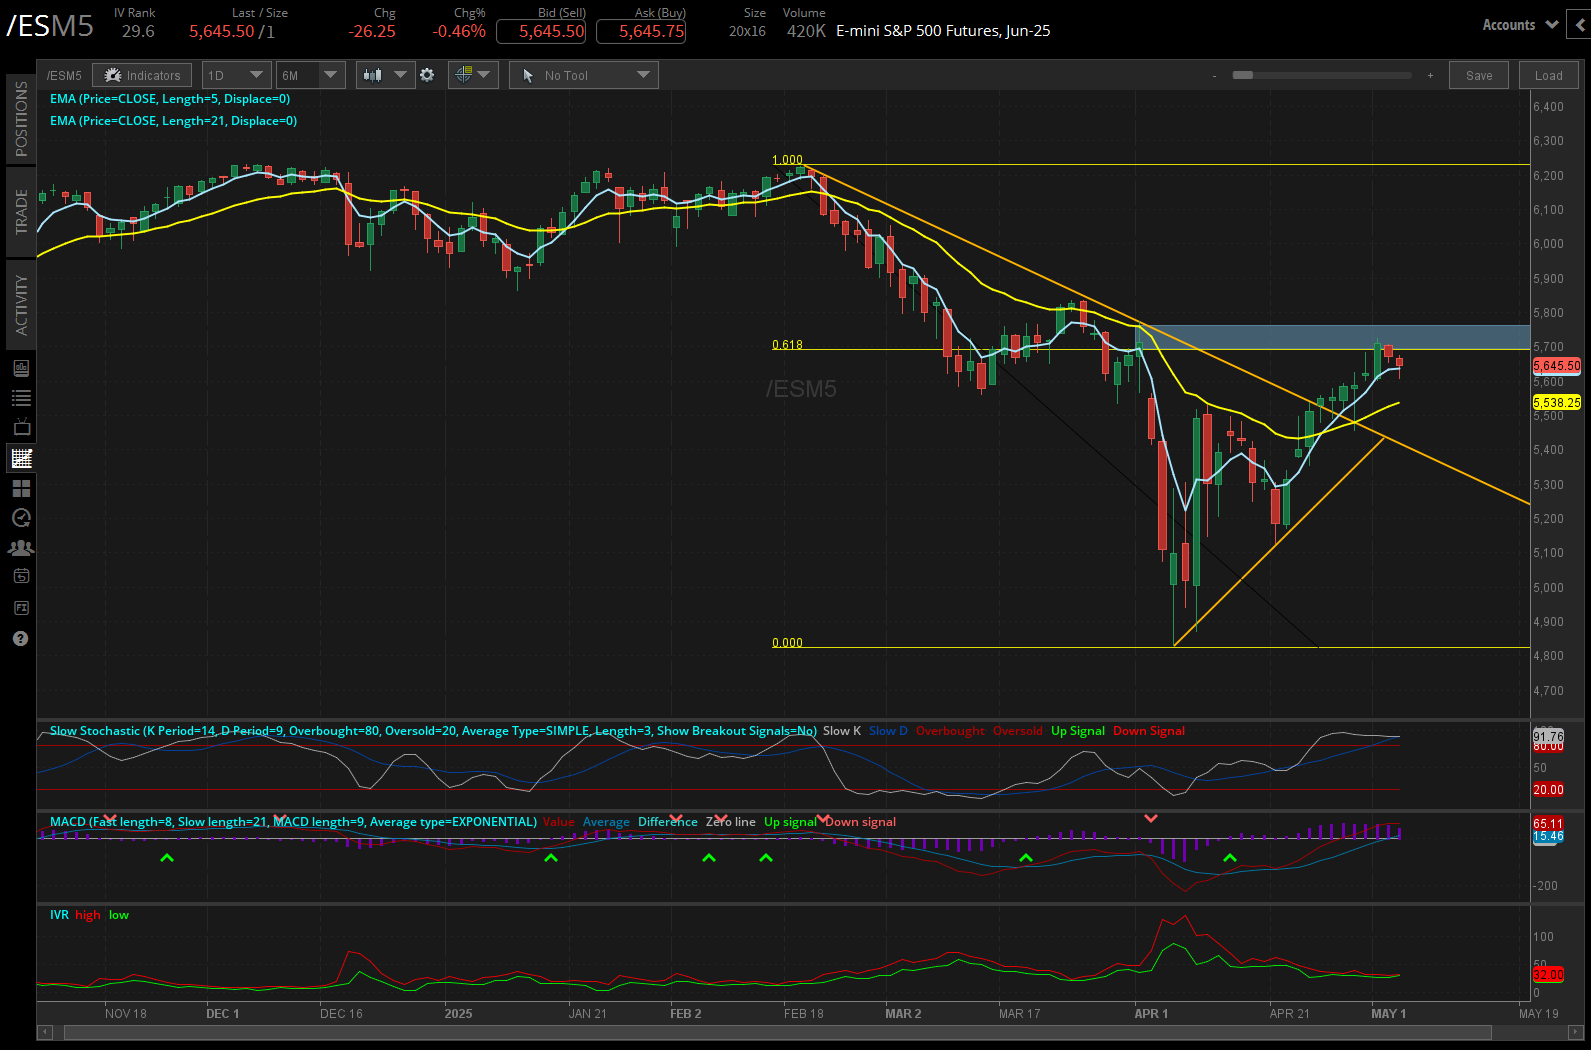Switch to the TRADE vertical tab
This screenshot has width=1591, height=1050.
pos(21,212)
